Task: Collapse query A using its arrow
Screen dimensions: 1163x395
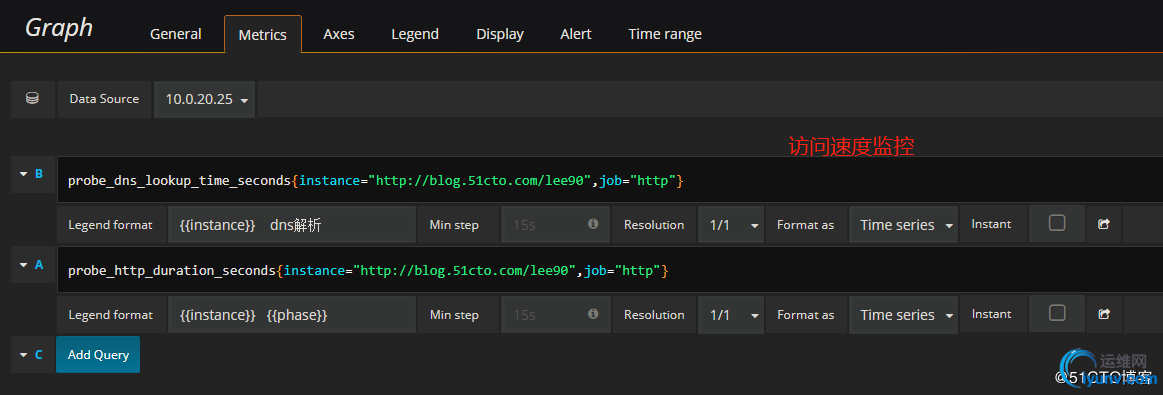Action: tap(23, 265)
